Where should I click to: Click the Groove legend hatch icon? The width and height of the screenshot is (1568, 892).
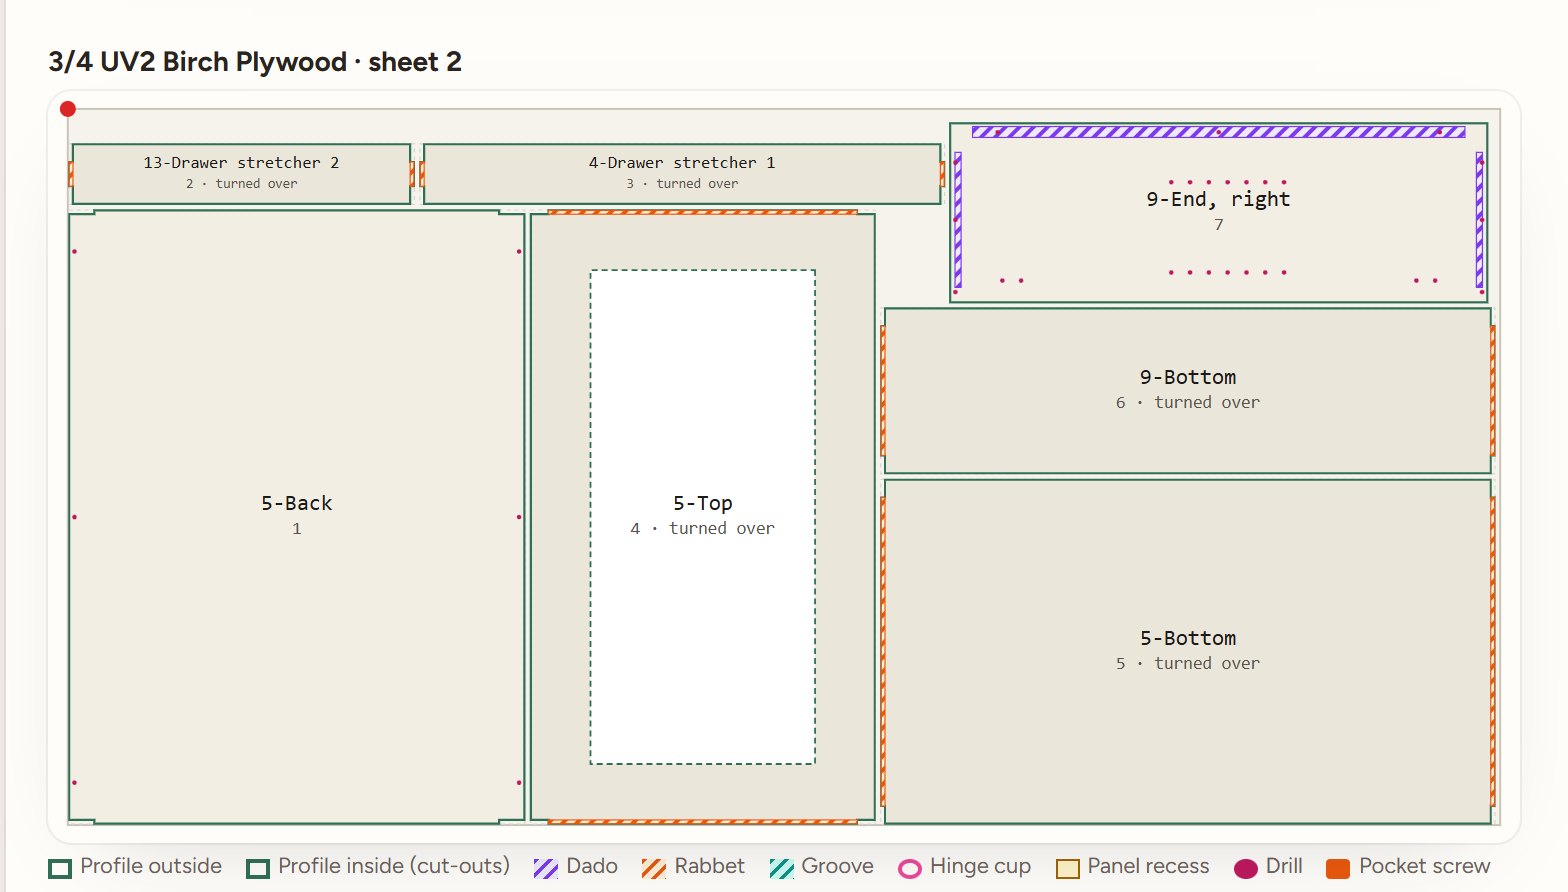tap(782, 868)
